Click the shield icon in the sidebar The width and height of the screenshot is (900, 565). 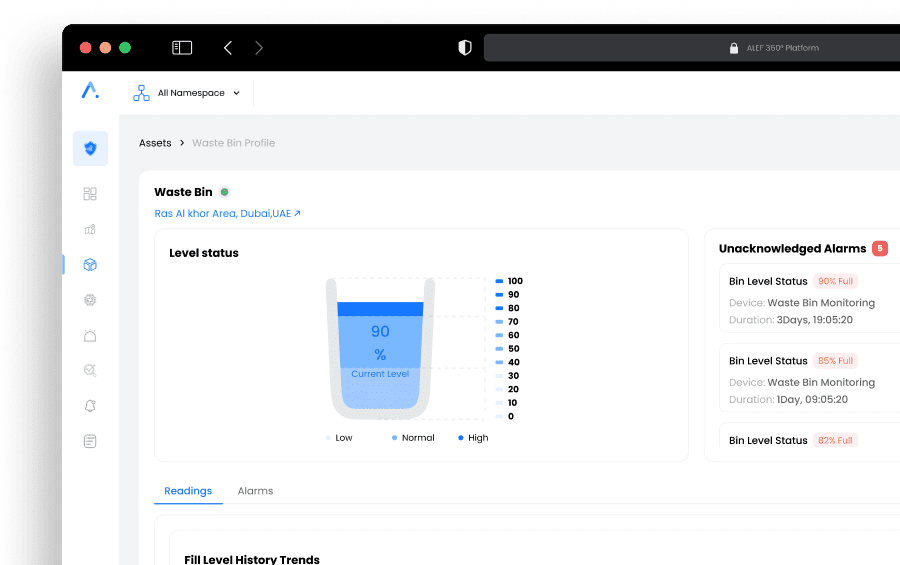click(90, 149)
